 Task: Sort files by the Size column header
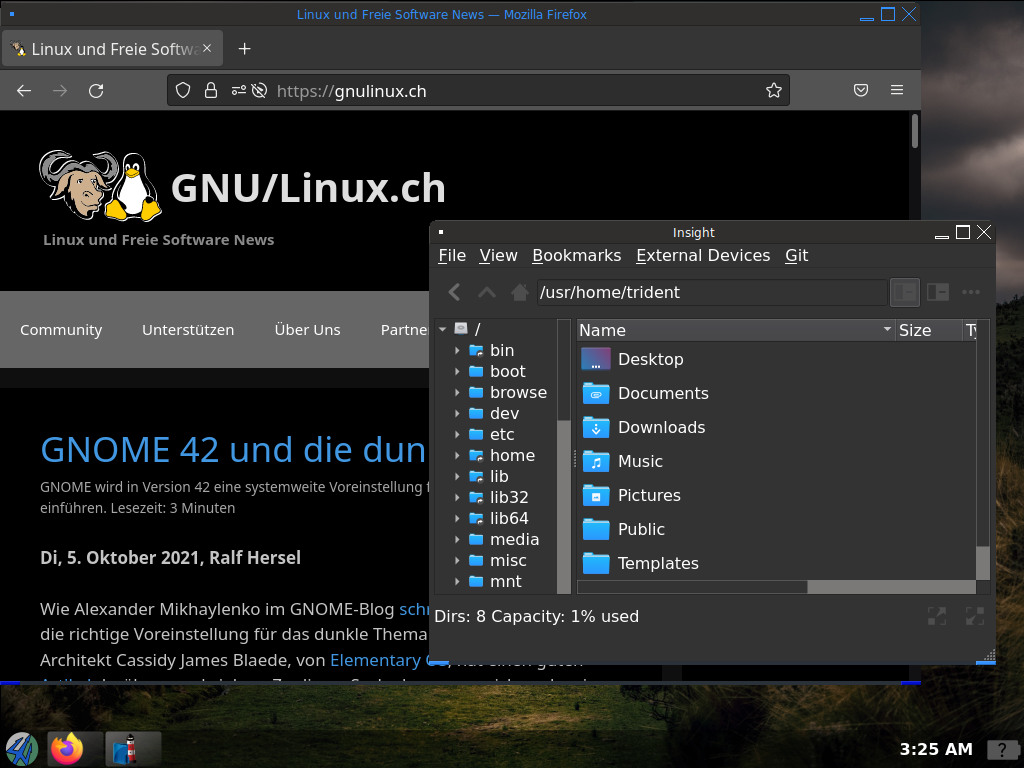[x=929, y=330]
